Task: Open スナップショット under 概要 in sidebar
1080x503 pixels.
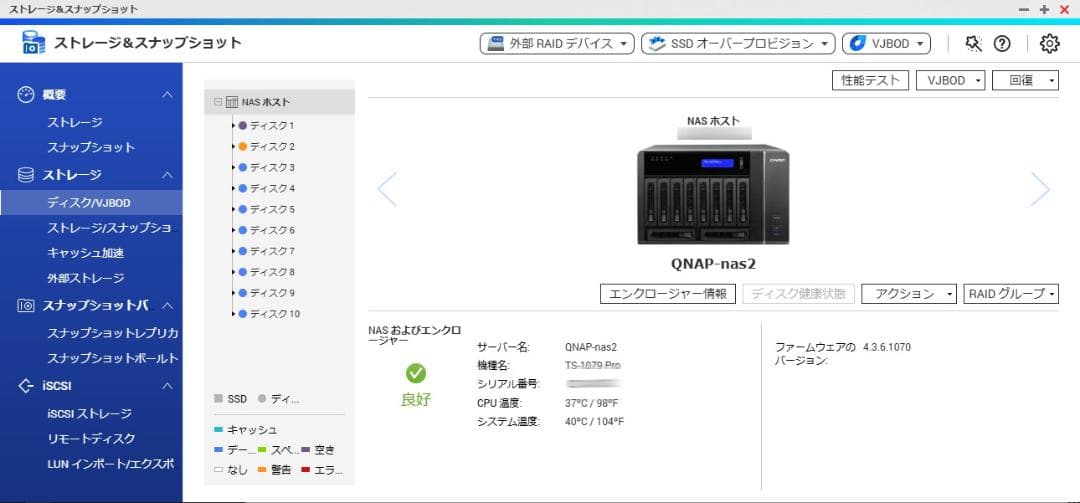Action: pos(91,147)
